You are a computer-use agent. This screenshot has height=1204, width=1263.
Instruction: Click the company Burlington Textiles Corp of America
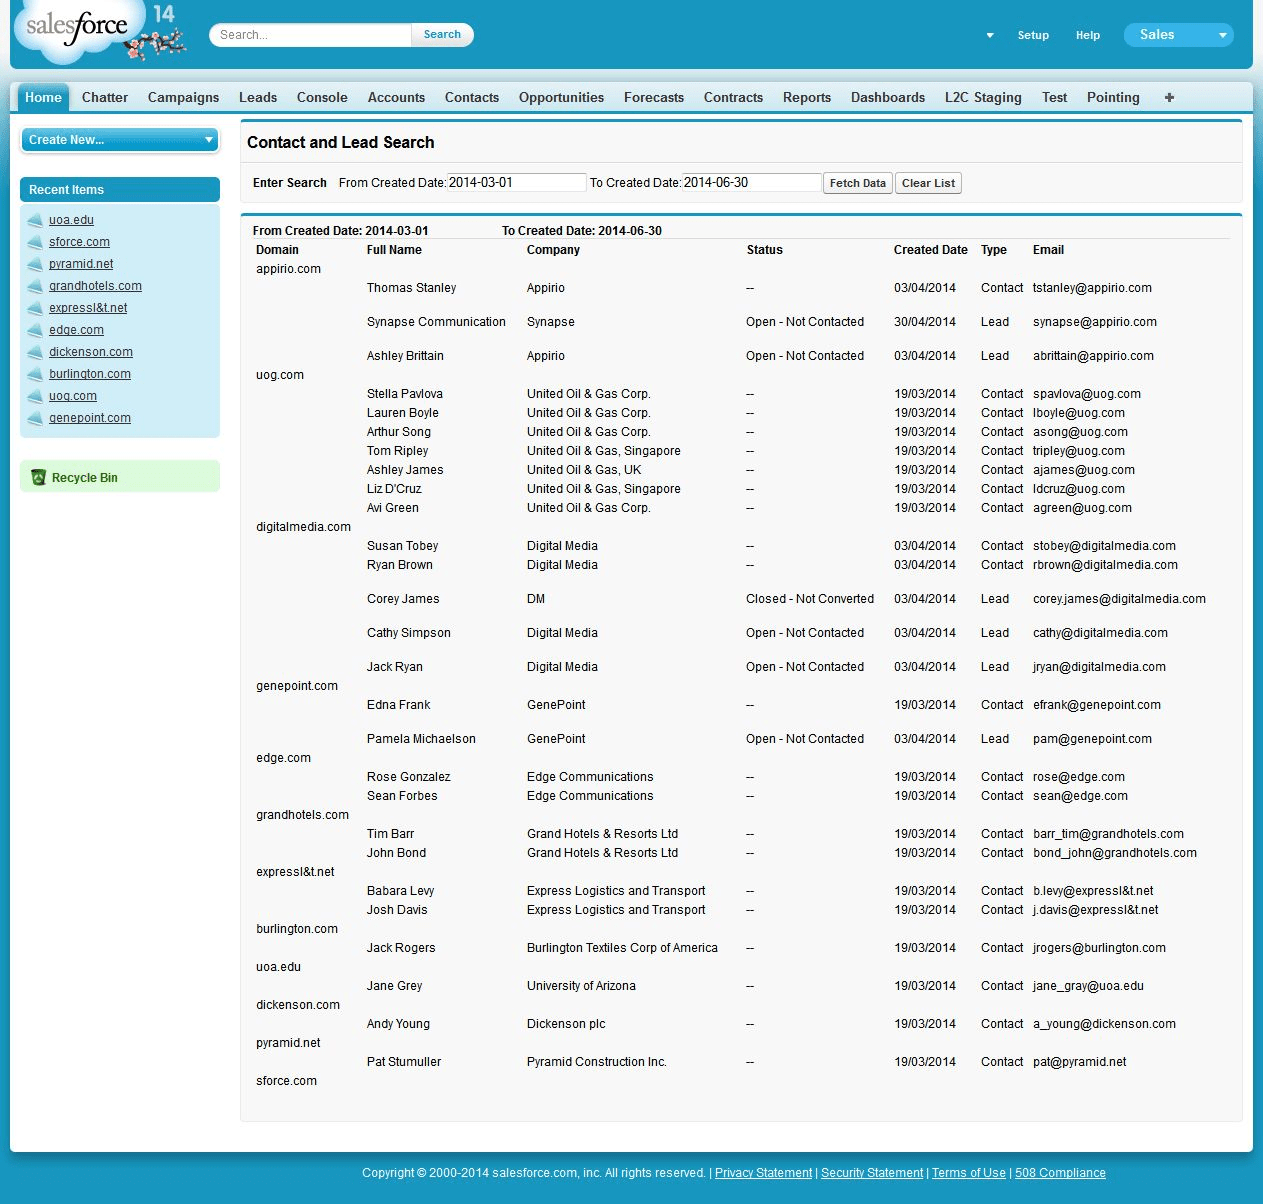(622, 948)
